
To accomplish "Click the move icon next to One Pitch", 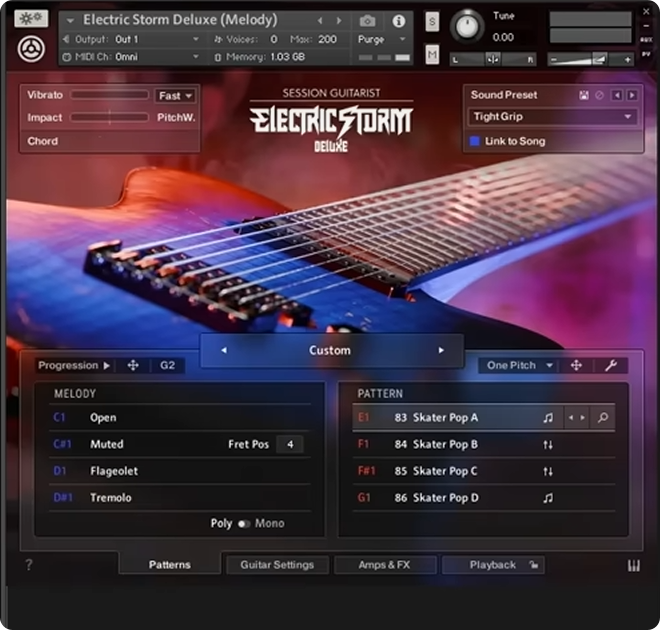I will click(576, 365).
